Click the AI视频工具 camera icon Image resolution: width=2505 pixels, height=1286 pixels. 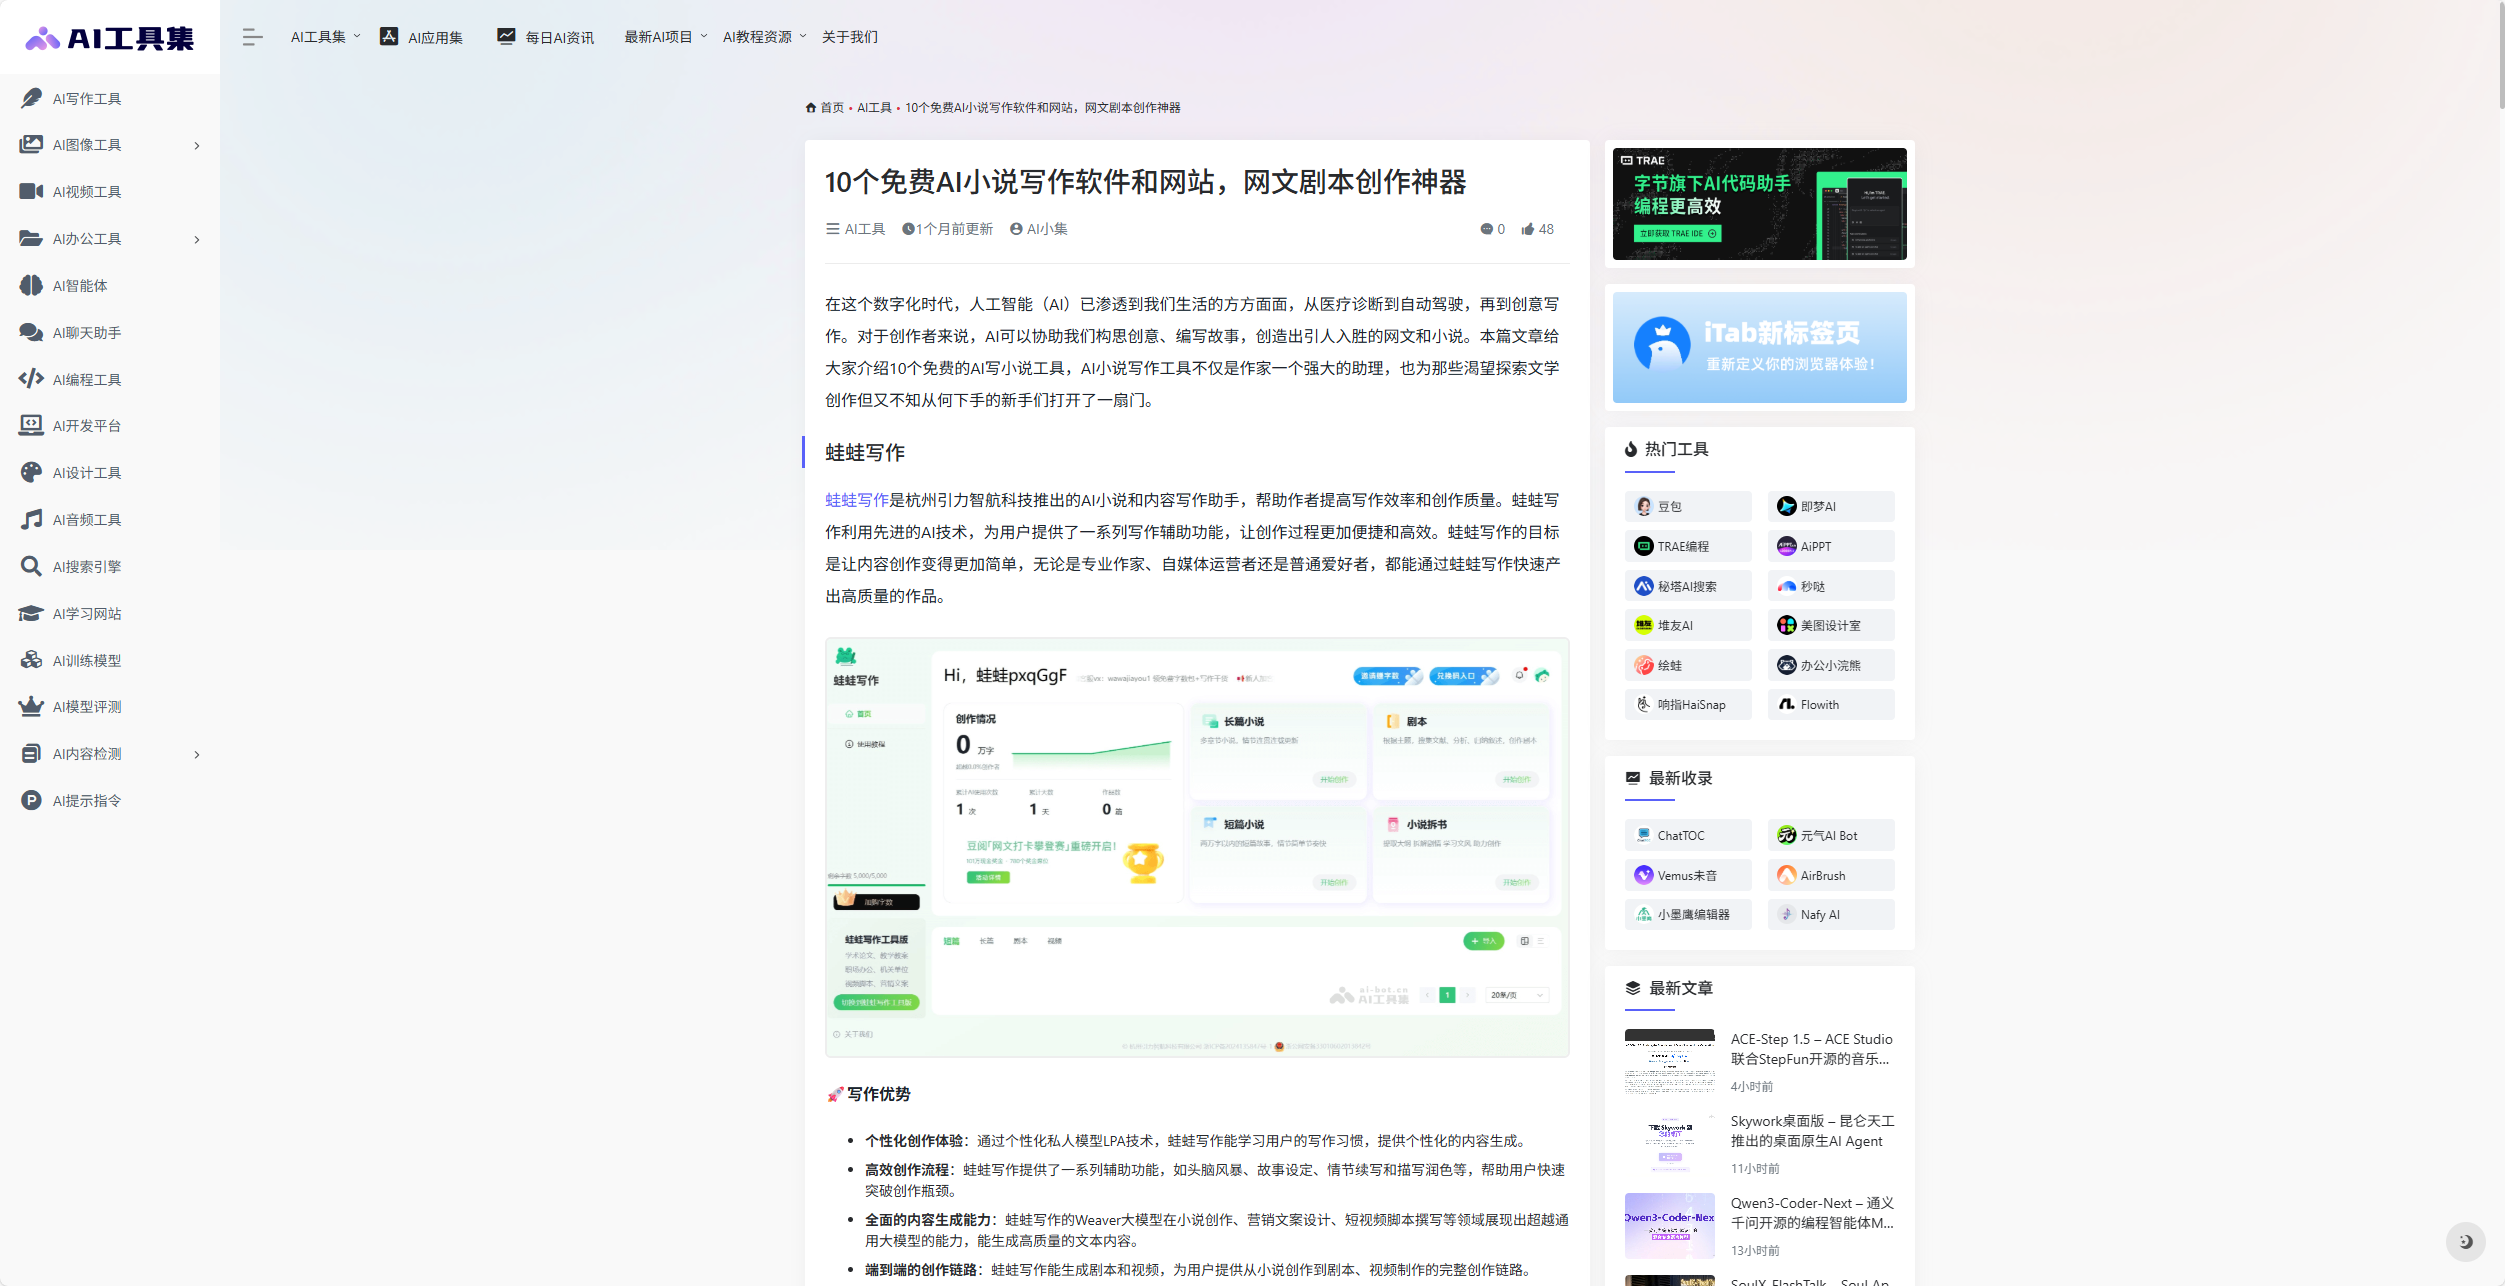31,191
